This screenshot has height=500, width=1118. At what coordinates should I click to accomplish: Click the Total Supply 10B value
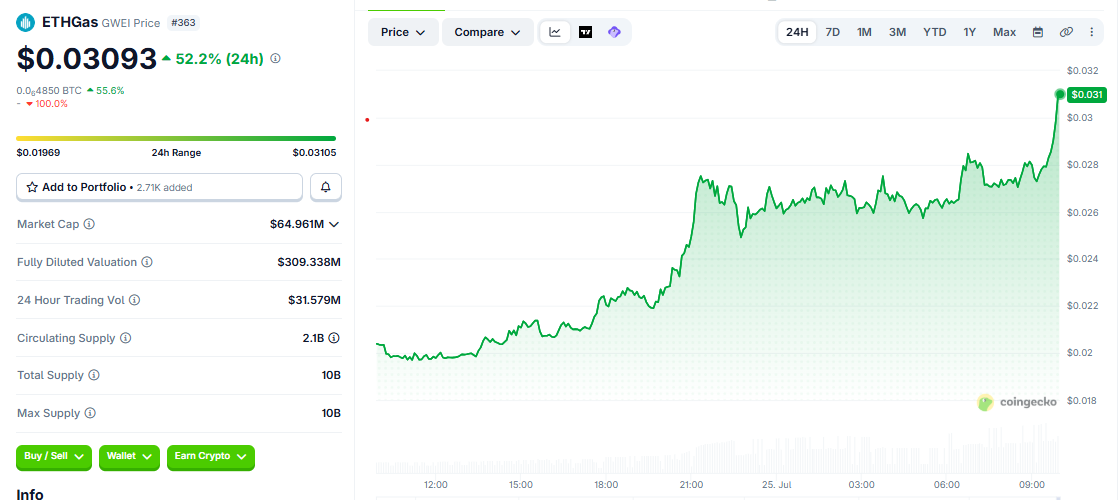tap(331, 375)
